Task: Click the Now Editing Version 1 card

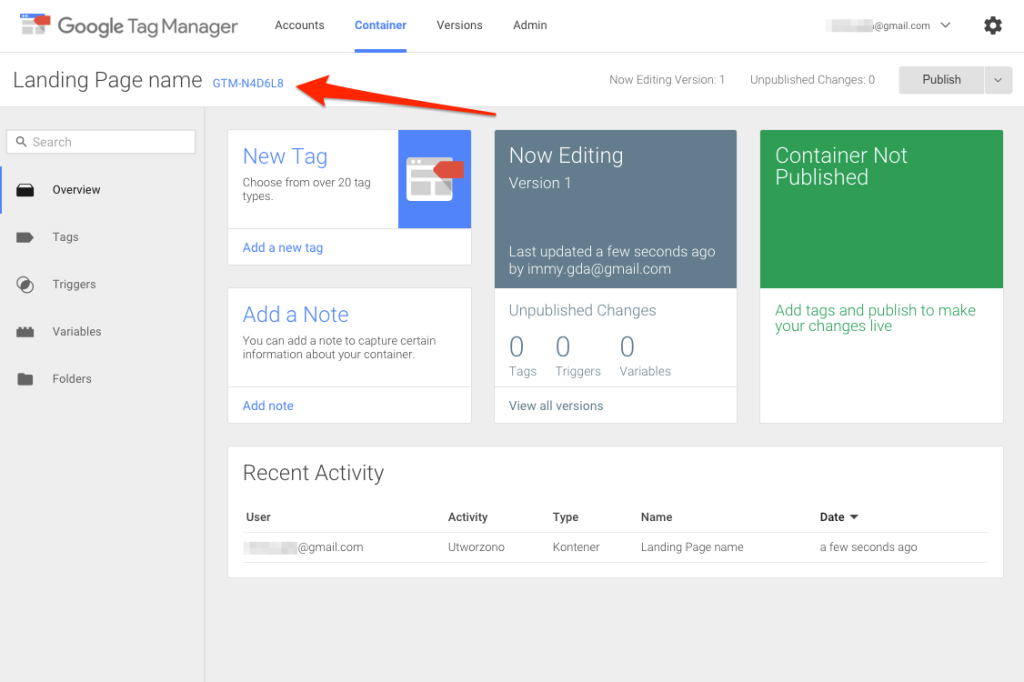Action: pyautogui.click(x=615, y=209)
